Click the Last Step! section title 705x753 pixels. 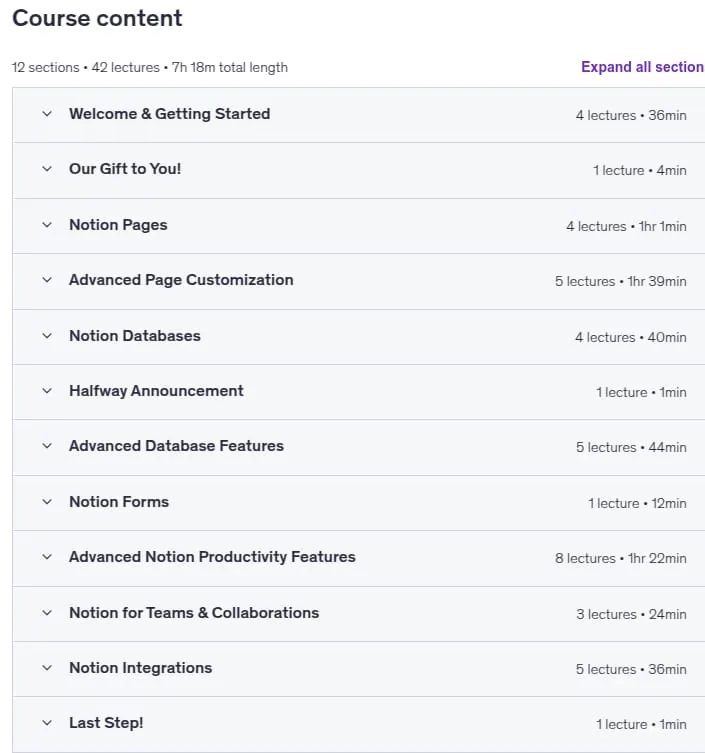[x=106, y=723]
